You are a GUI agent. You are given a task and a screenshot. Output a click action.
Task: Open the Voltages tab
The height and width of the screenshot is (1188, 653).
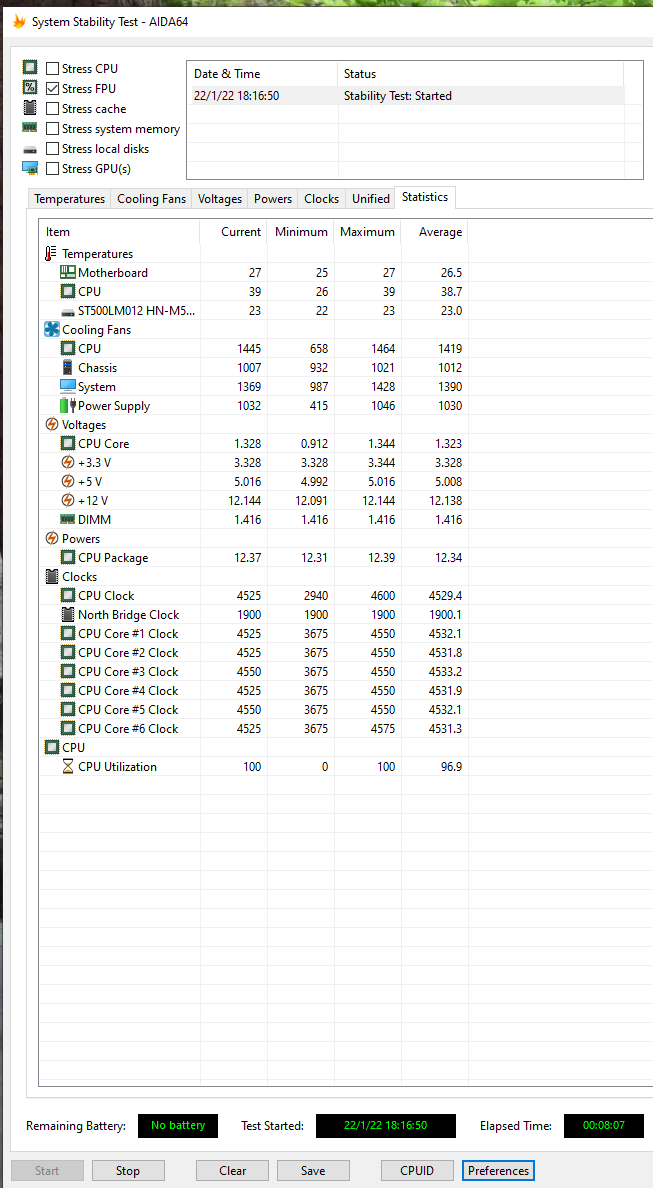(220, 199)
